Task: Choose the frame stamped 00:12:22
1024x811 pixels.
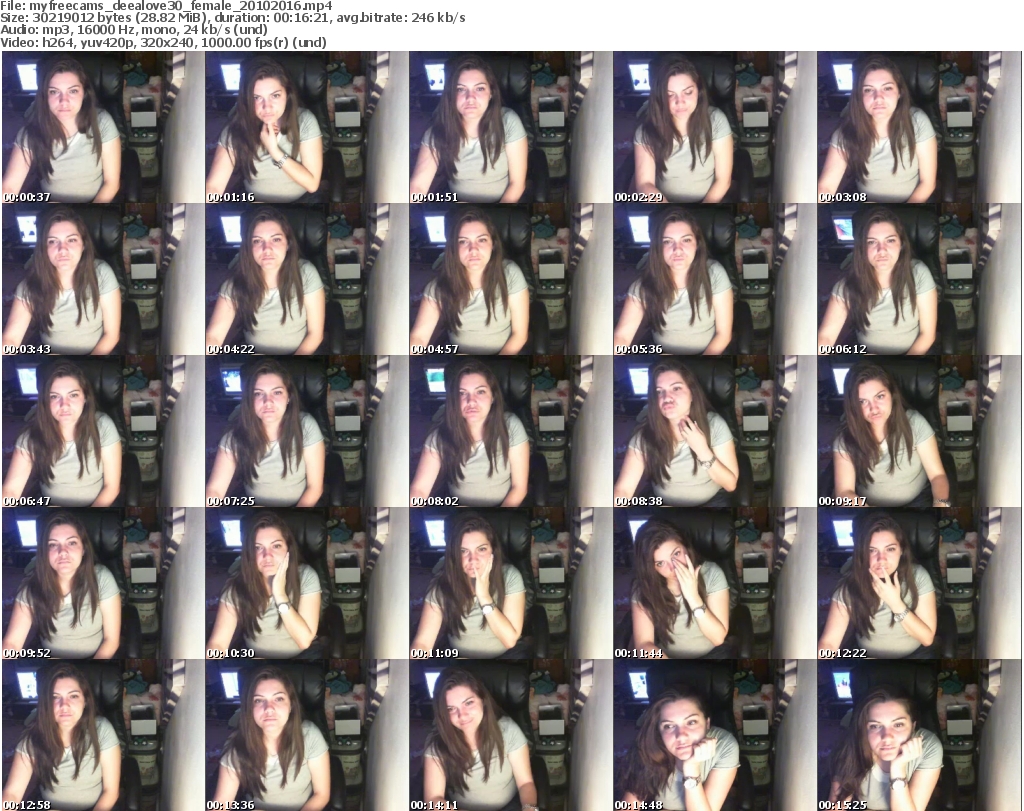Action: (x=919, y=584)
